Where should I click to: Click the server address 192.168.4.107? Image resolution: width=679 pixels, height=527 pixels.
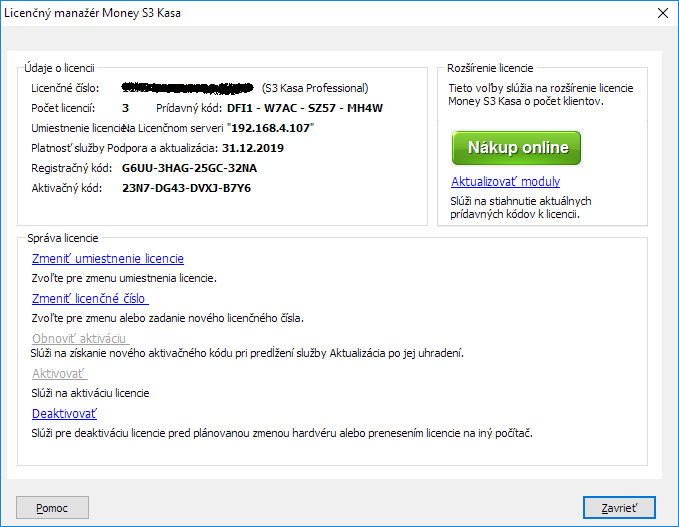(270, 128)
